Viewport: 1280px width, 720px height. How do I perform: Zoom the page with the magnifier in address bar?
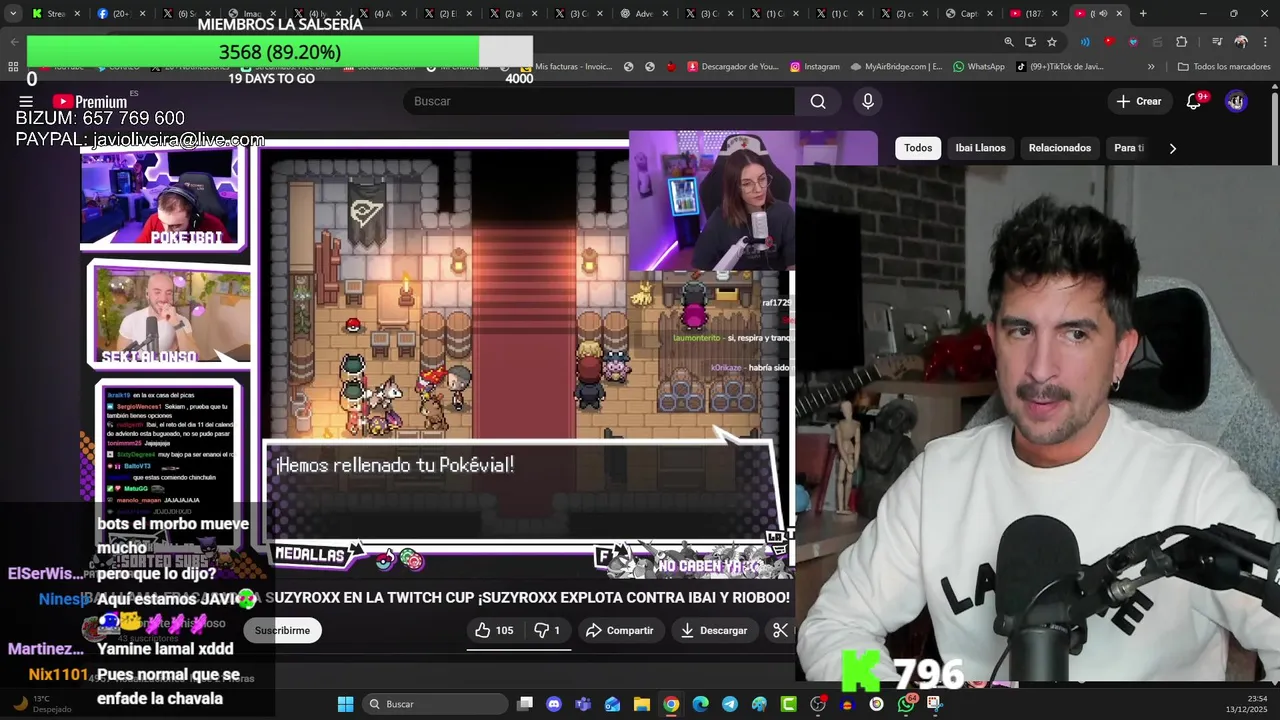1008,42
